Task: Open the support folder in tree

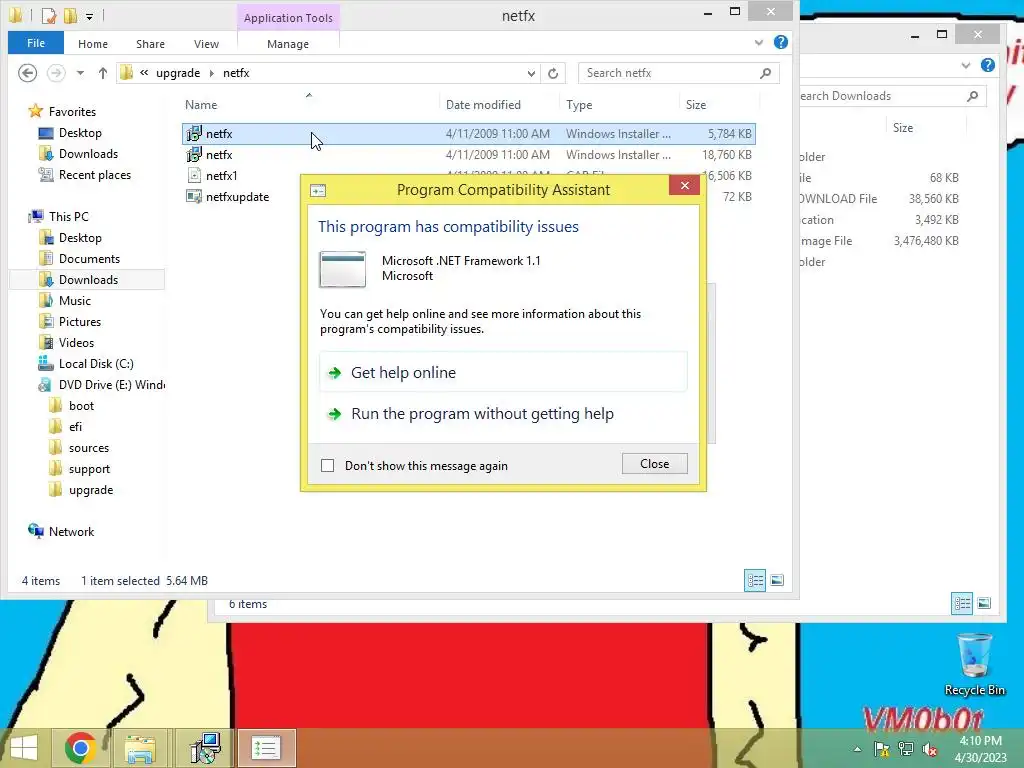Action: click(x=89, y=469)
